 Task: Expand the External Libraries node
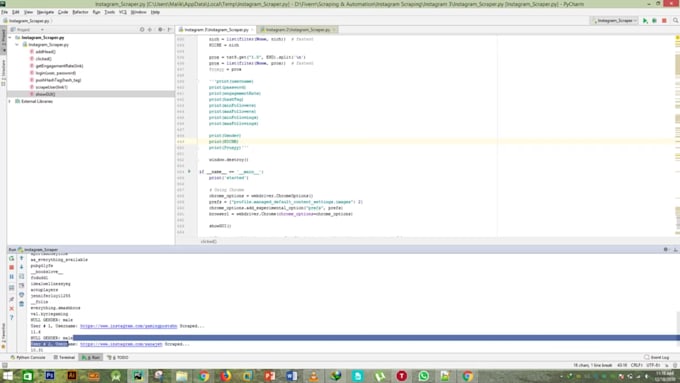(10, 101)
